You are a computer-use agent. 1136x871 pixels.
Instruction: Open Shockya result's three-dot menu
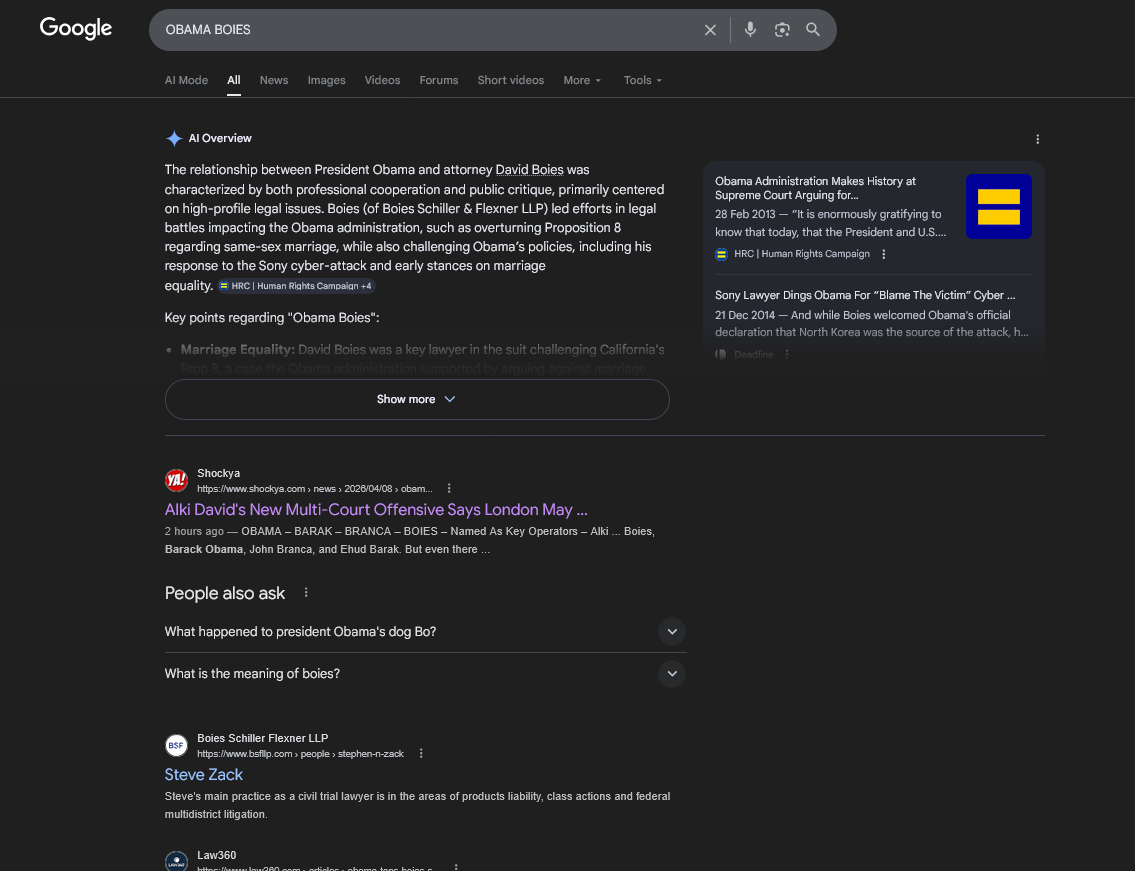click(449, 488)
